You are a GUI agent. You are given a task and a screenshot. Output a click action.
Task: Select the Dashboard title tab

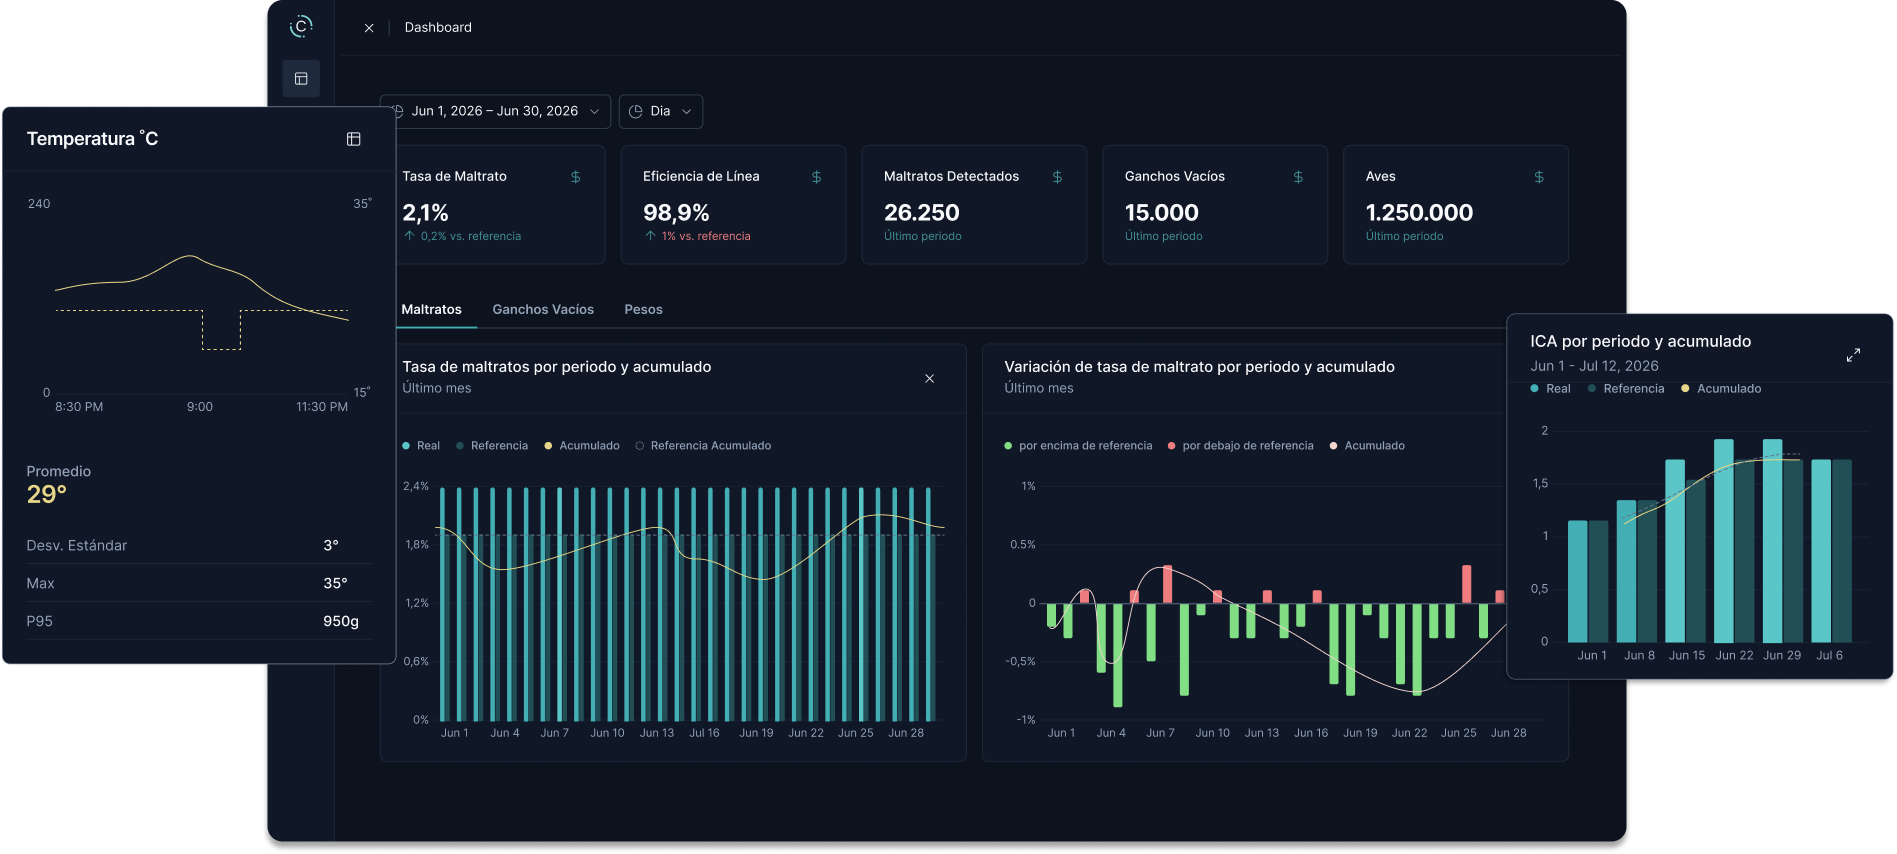coord(438,28)
